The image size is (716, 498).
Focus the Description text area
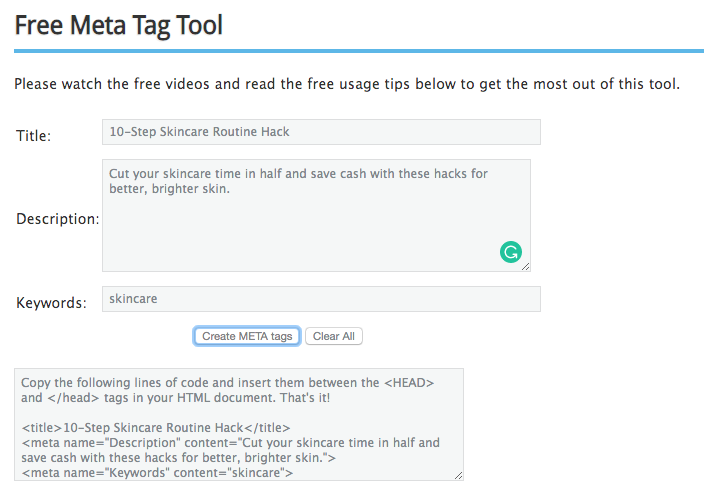coord(316,215)
